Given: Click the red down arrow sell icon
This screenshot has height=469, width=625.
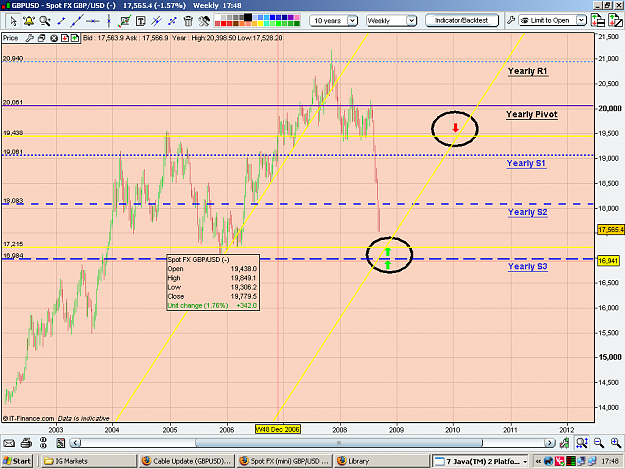Looking at the screenshot, I should tap(65, 38).
